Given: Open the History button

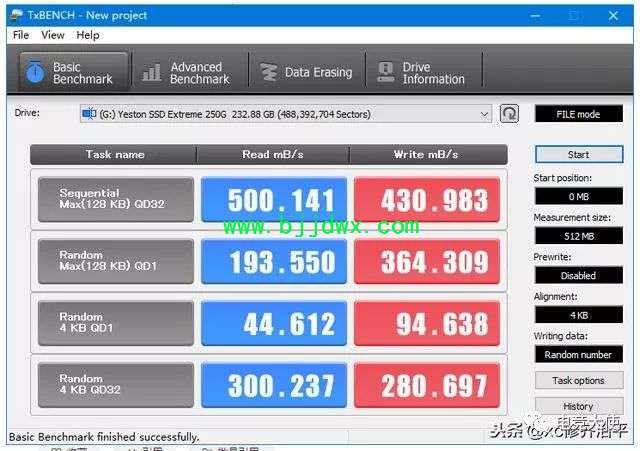Looking at the screenshot, I should coord(579,406).
